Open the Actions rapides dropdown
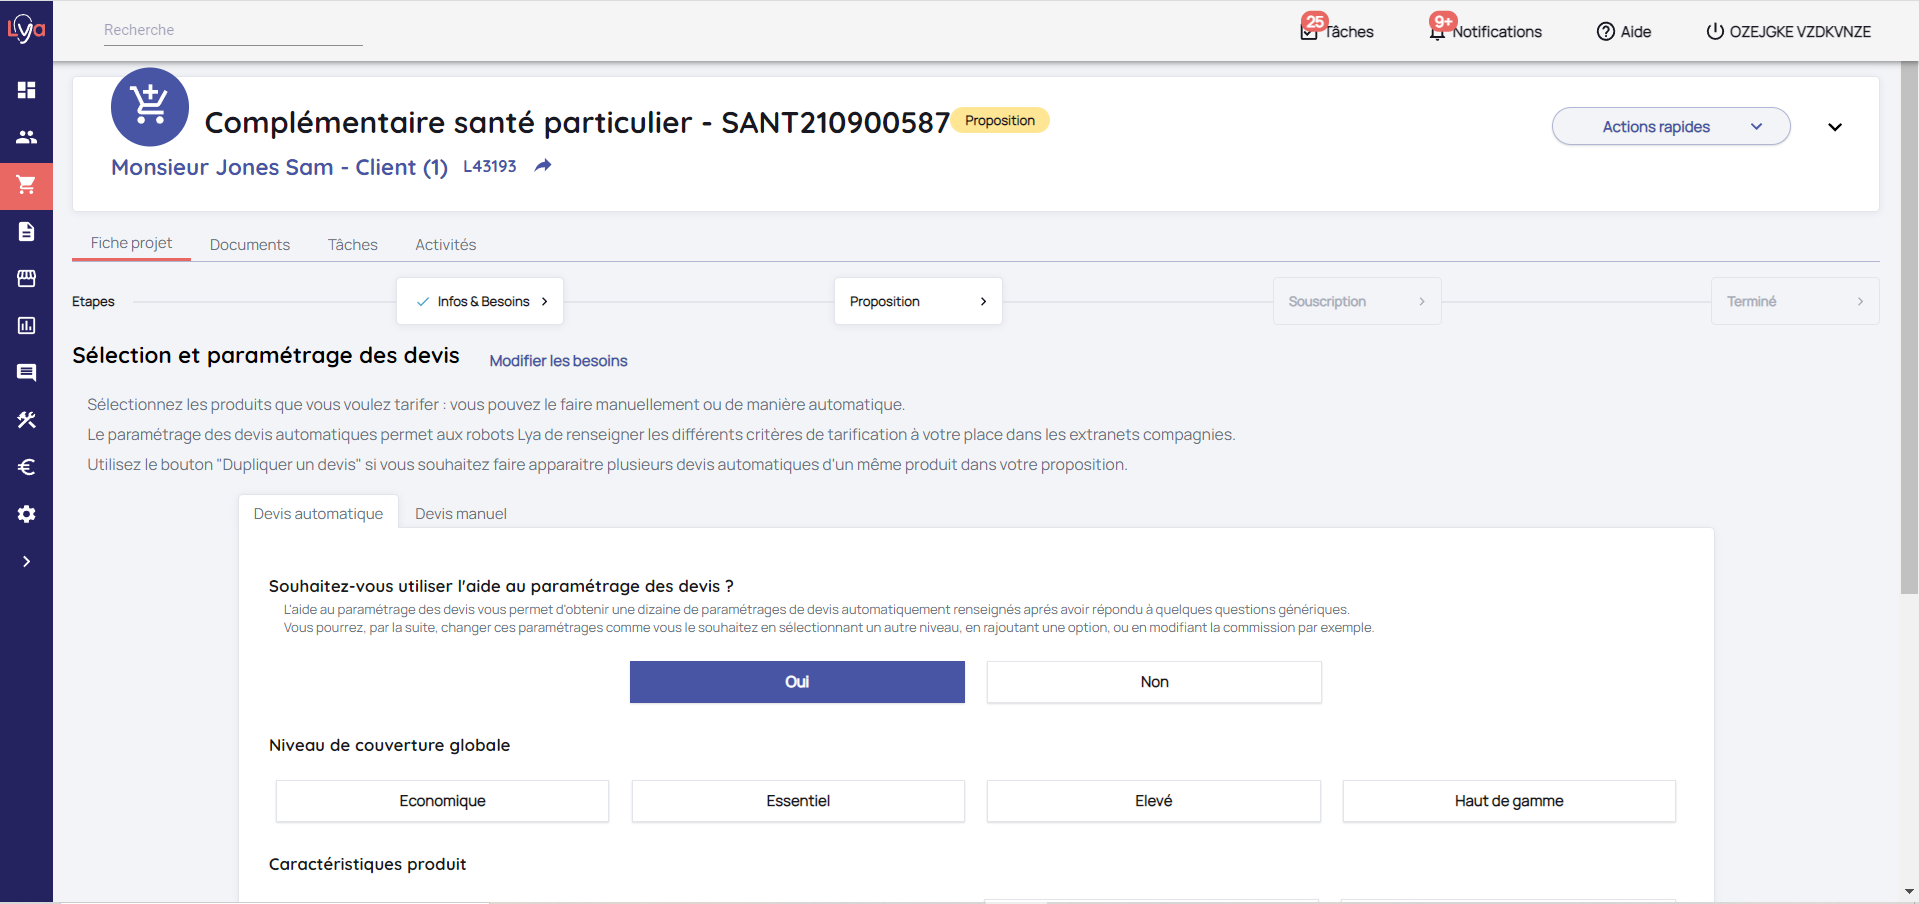Image resolution: width=1919 pixels, height=904 pixels. pyautogui.click(x=1670, y=127)
